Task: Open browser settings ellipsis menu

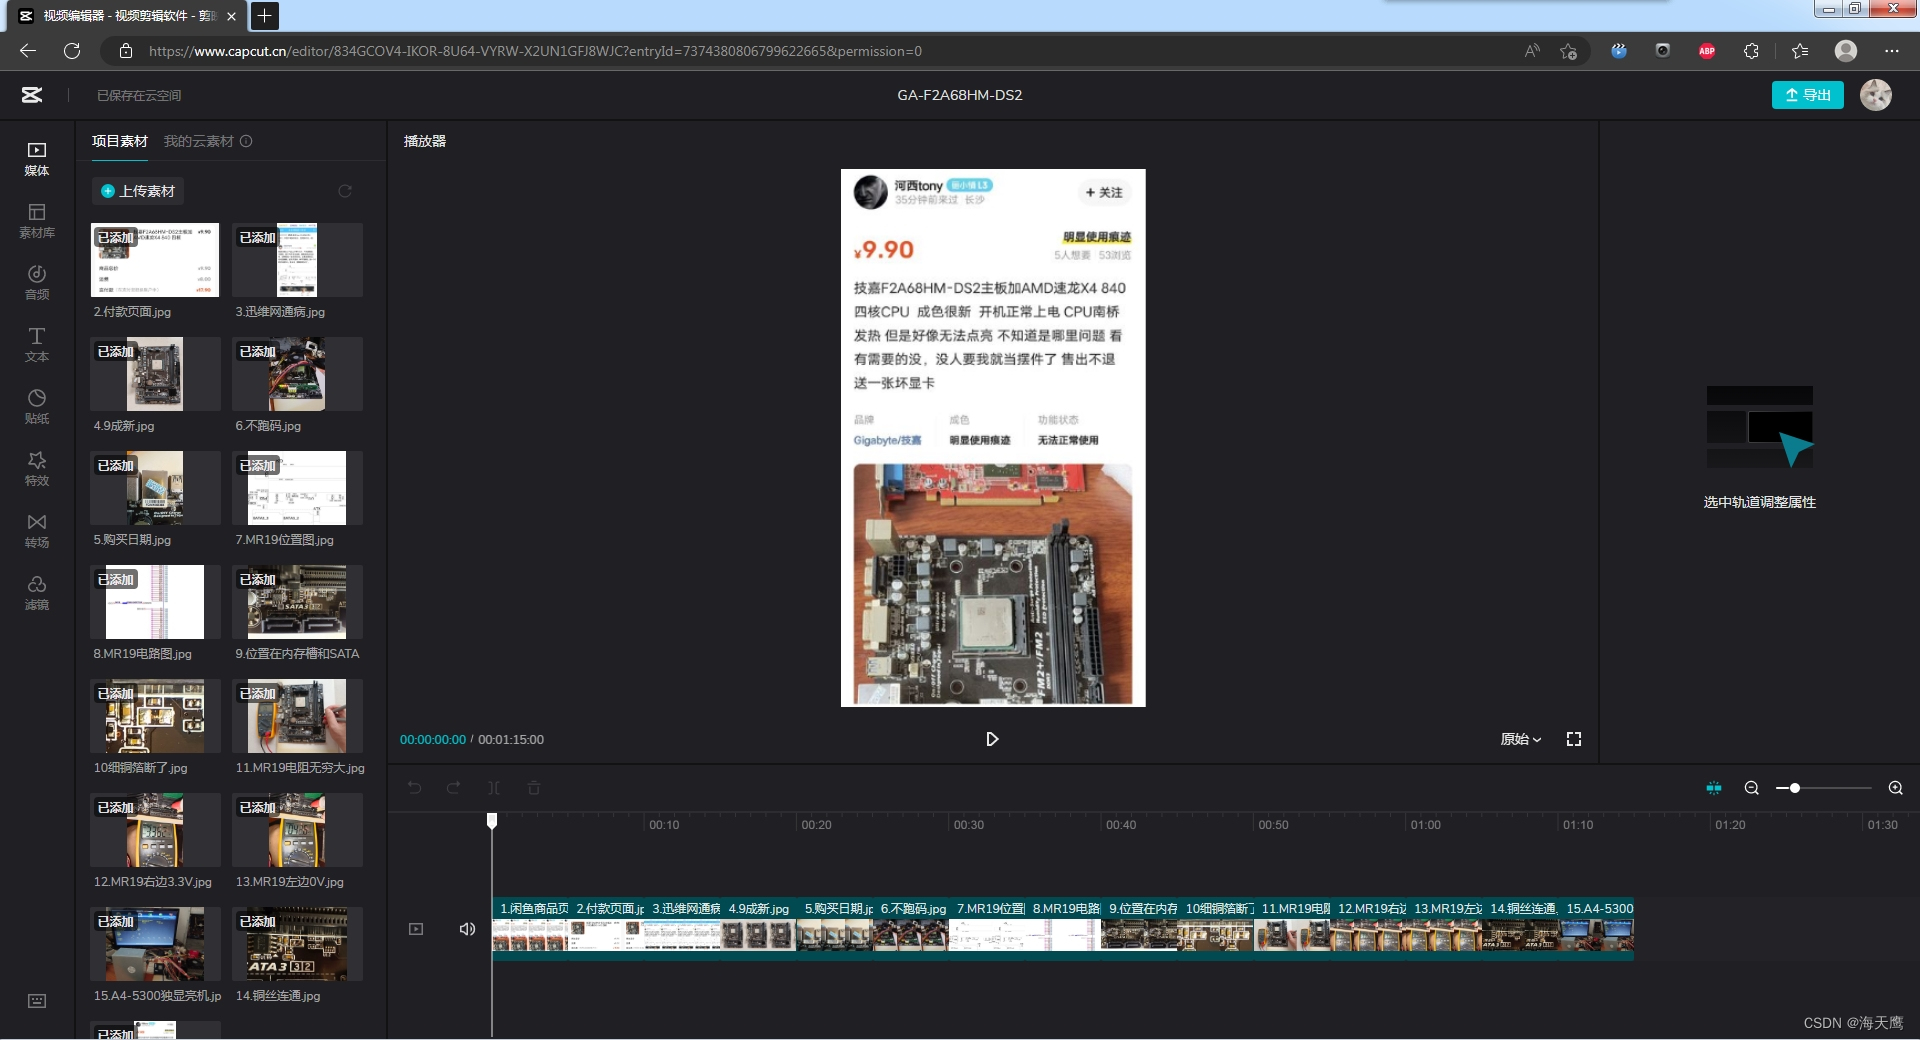Action: tap(1892, 51)
